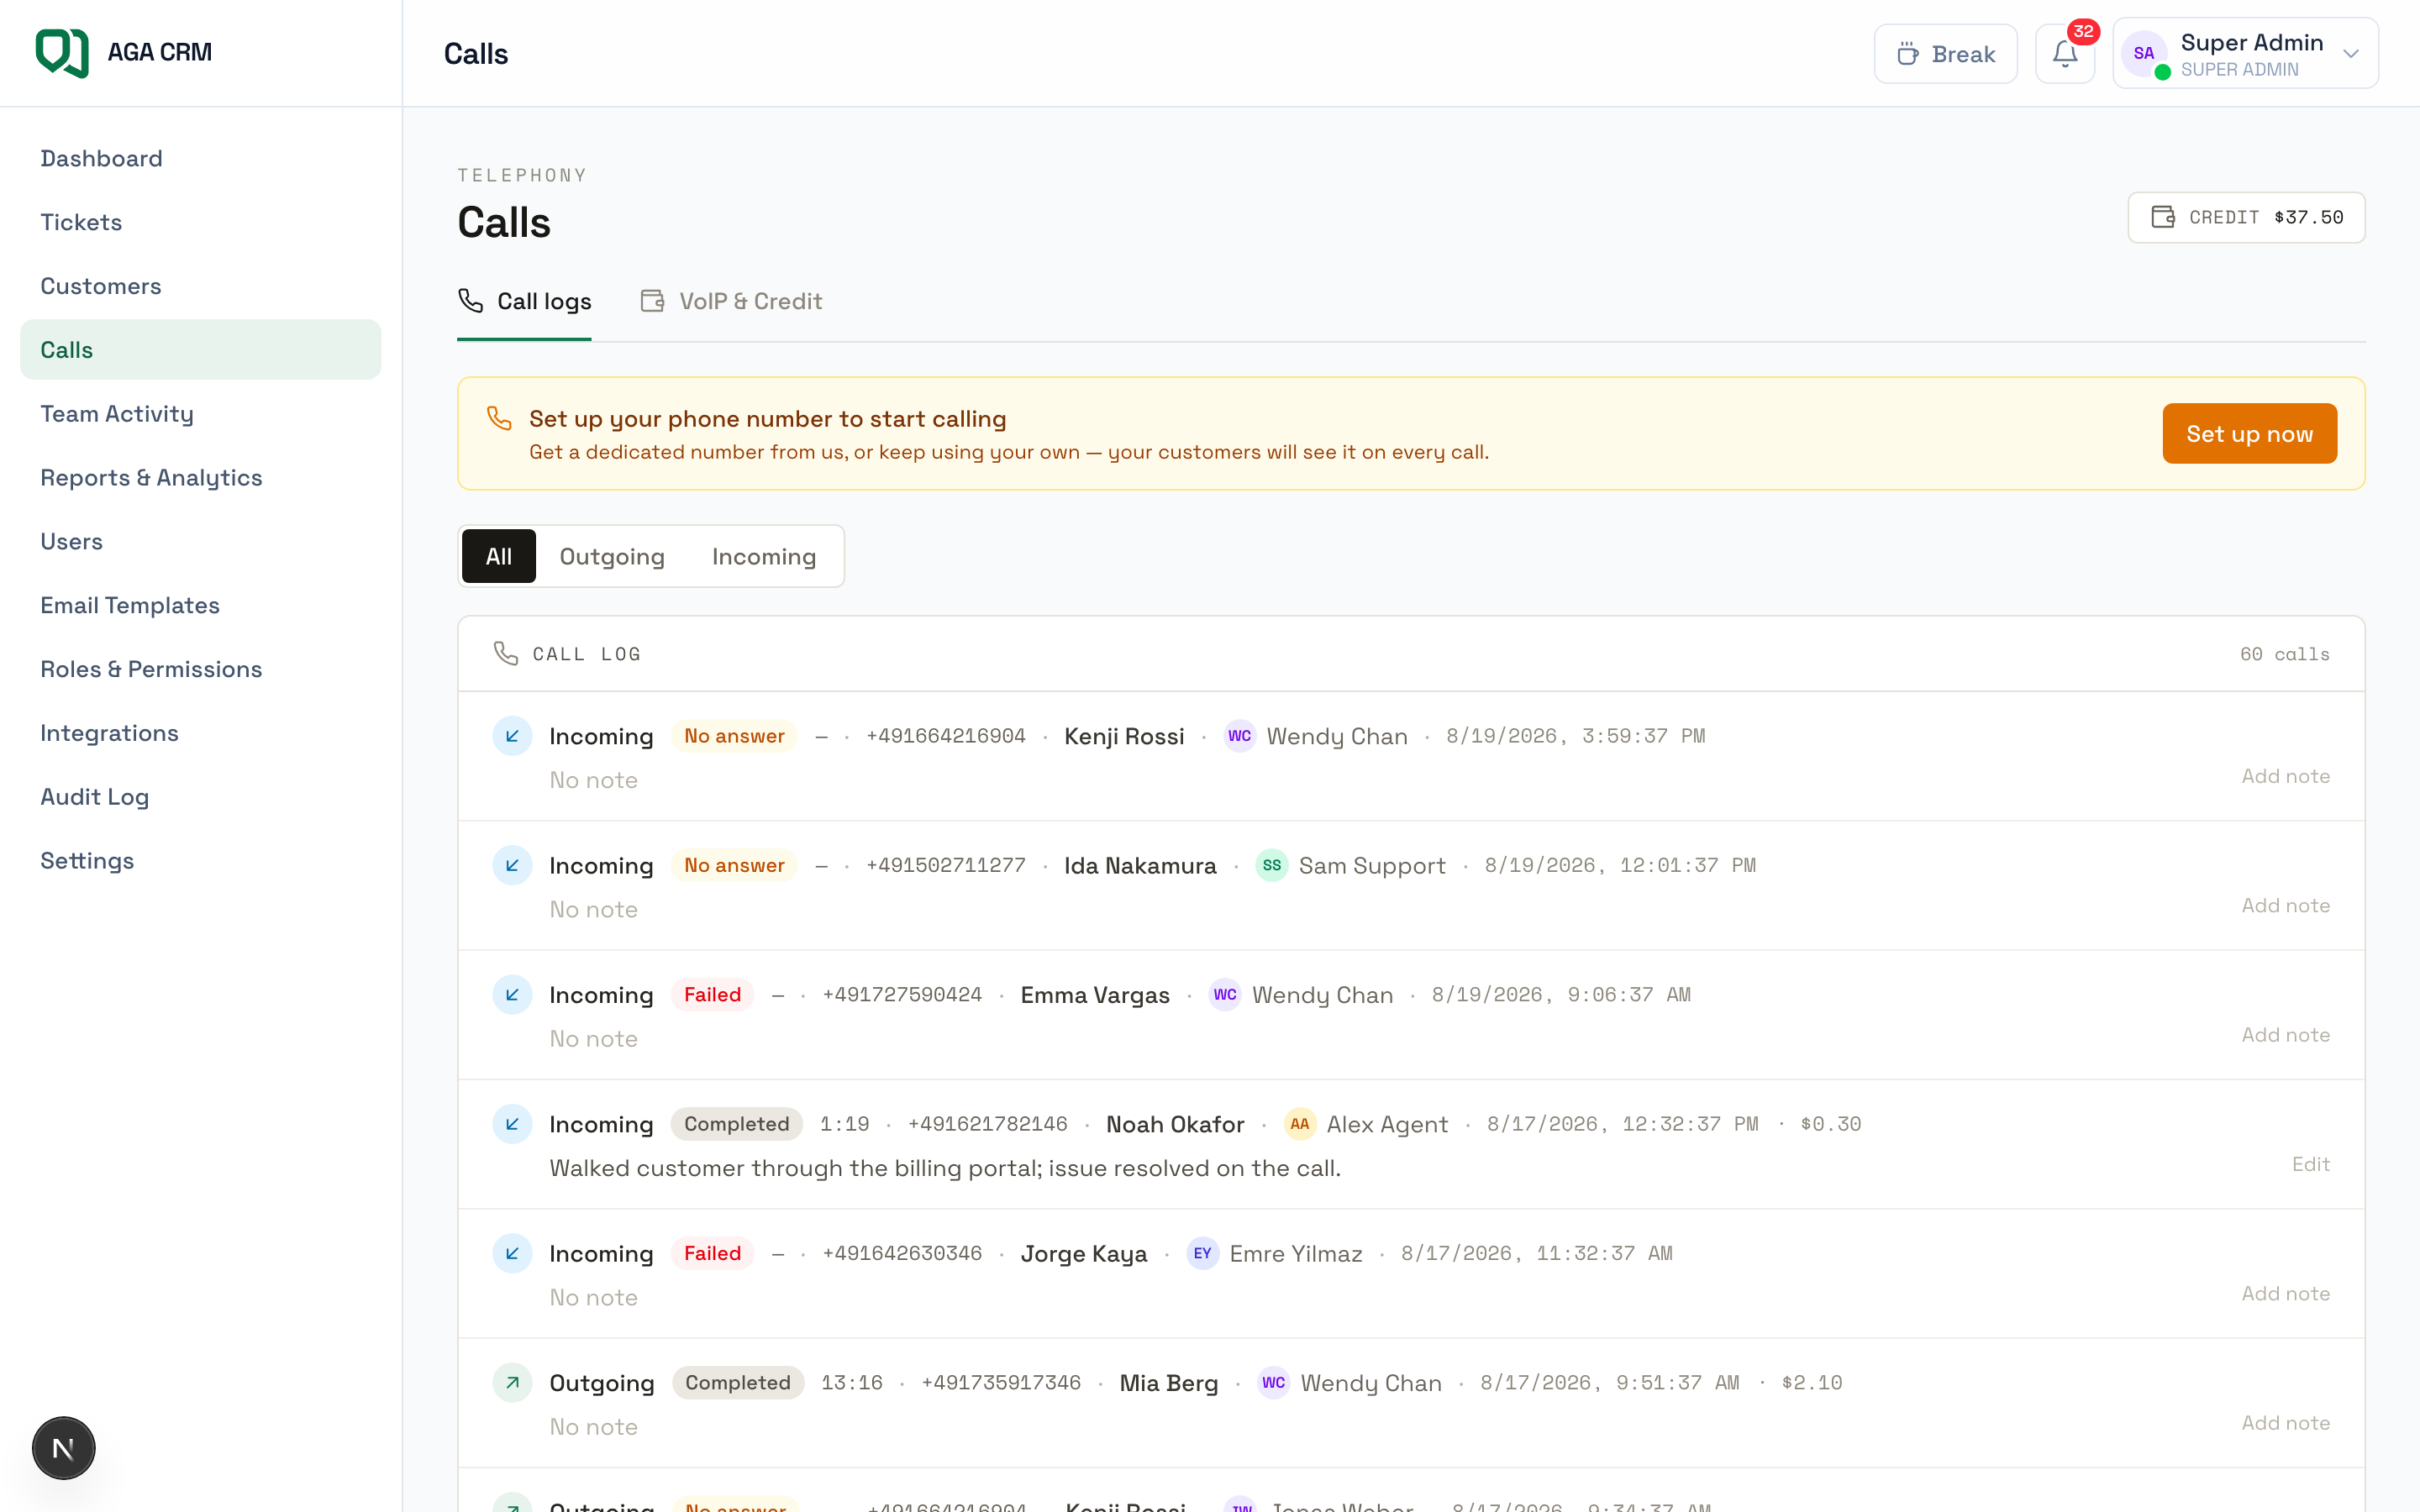Screen dimensions: 2420x1512
Task: Open the N circular button at bottom left
Action: (x=63, y=1447)
